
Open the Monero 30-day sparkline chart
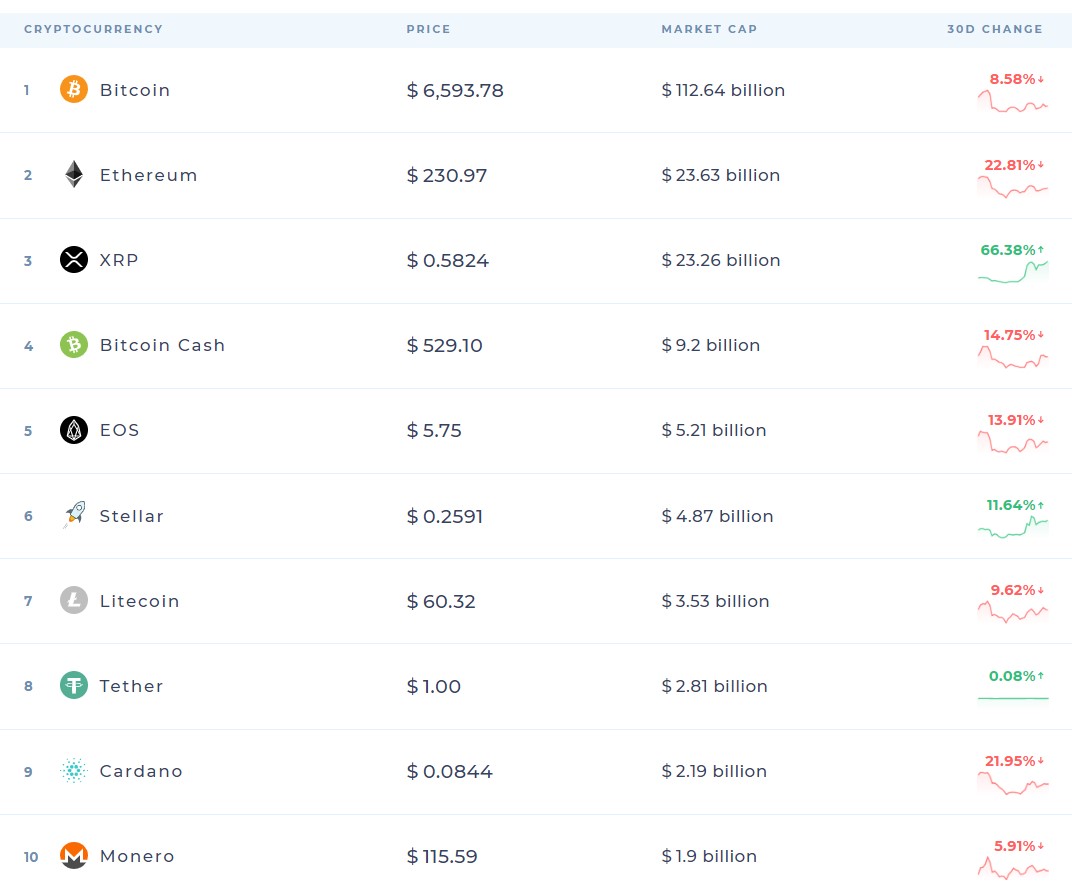pyautogui.click(x=1013, y=868)
